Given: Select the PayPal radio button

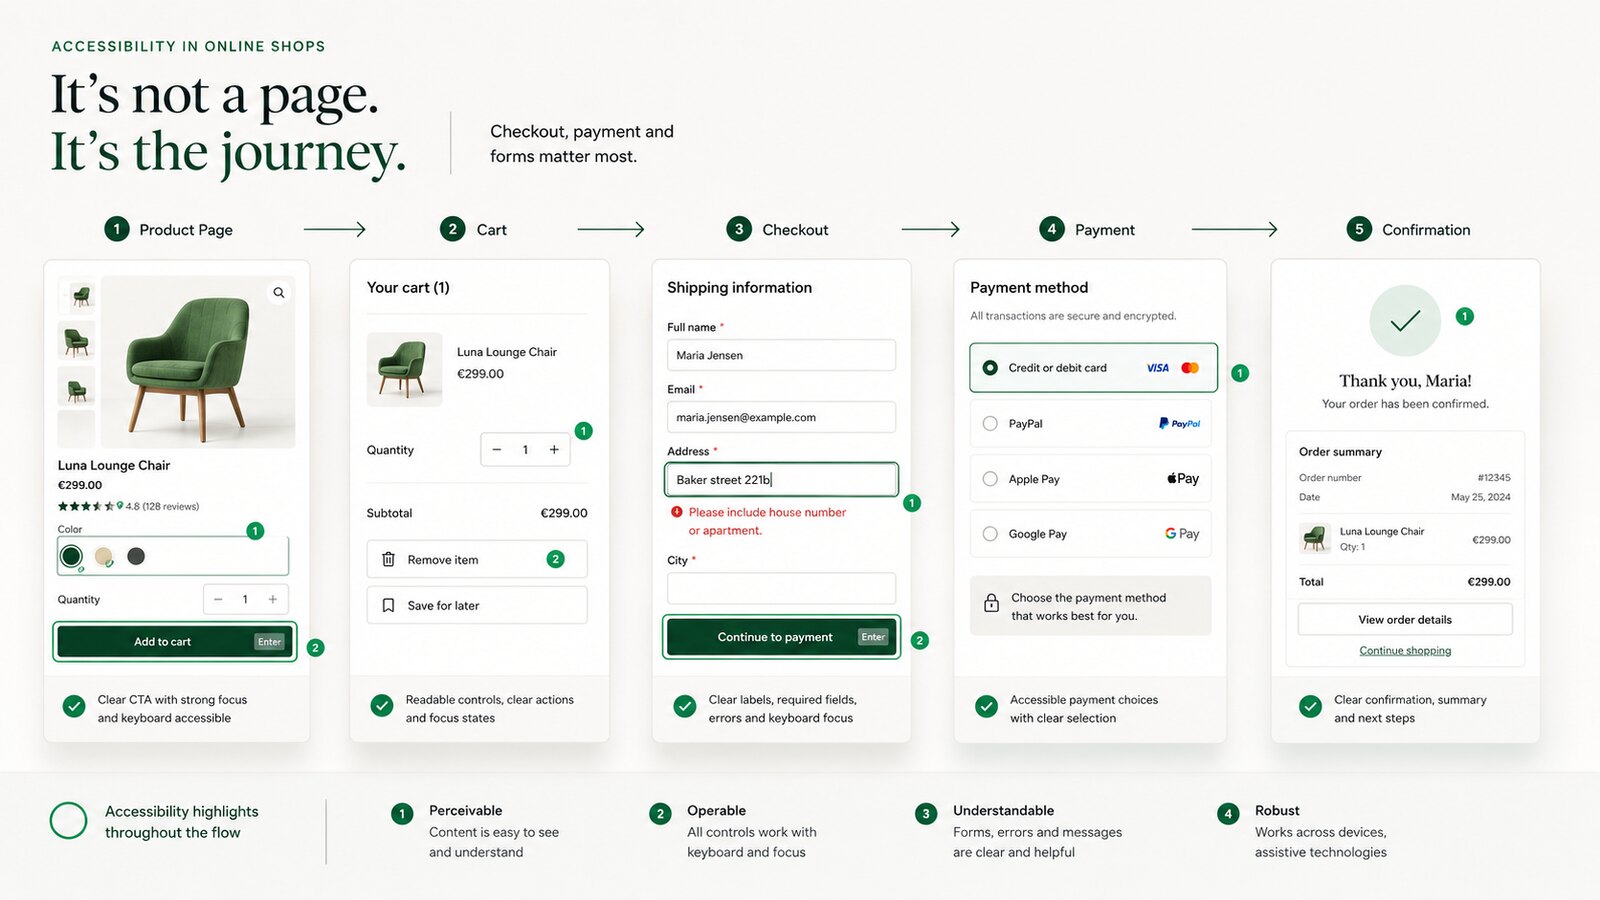Looking at the screenshot, I should tap(990, 424).
